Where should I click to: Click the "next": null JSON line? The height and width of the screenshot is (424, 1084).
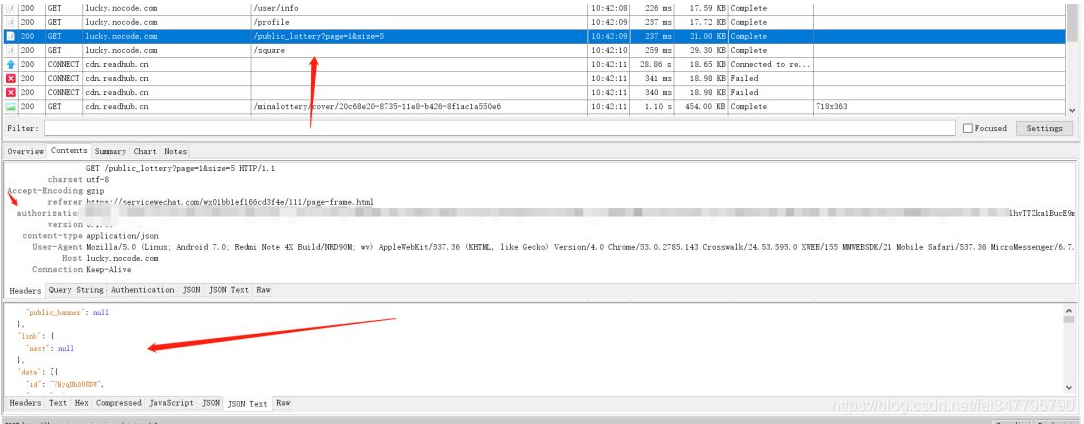click(50, 349)
